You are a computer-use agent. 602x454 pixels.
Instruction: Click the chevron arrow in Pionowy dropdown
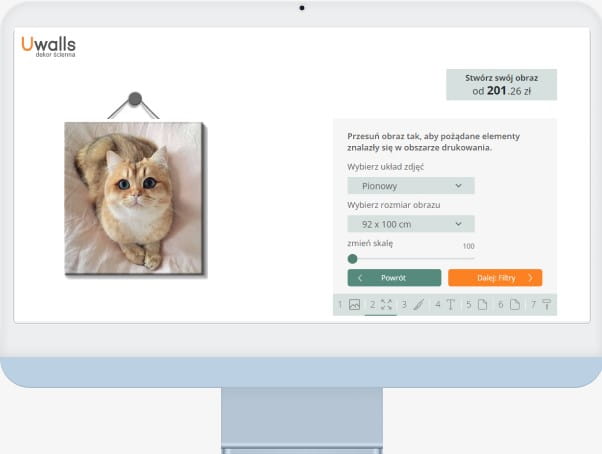[x=458, y=186]
